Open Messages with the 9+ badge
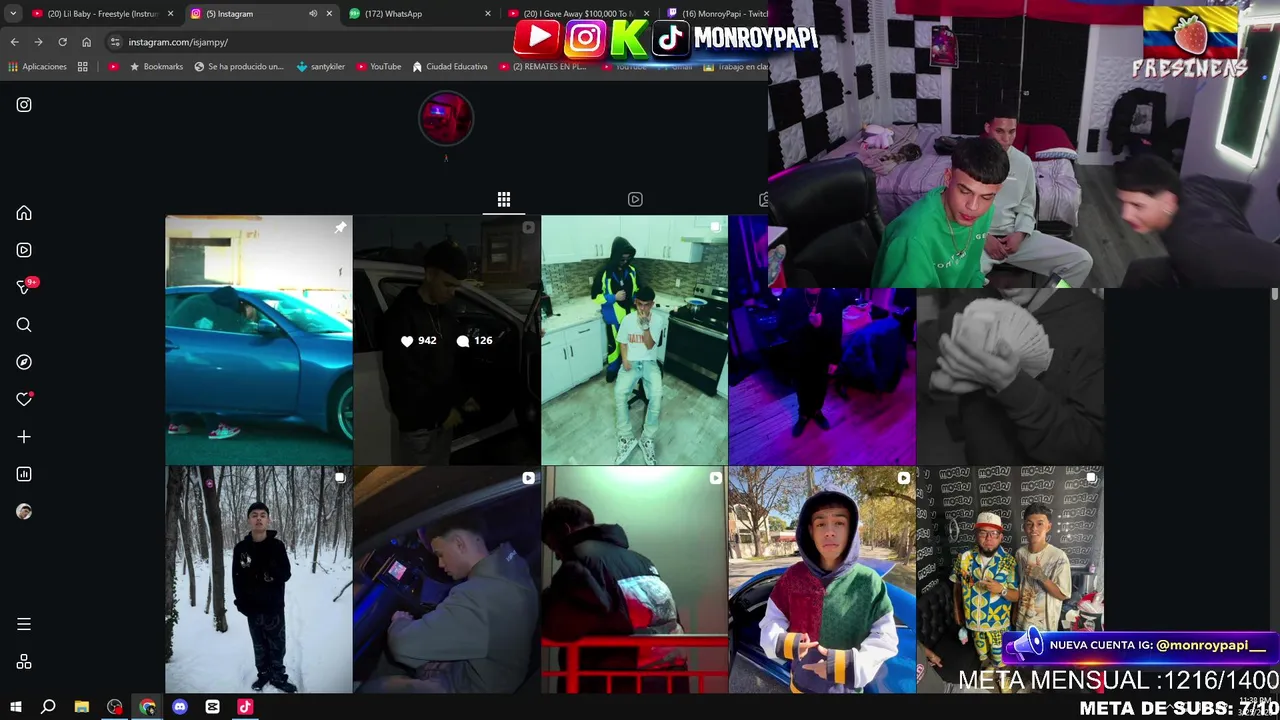This screenshot has width=1280, height=720. click(24, 287)
